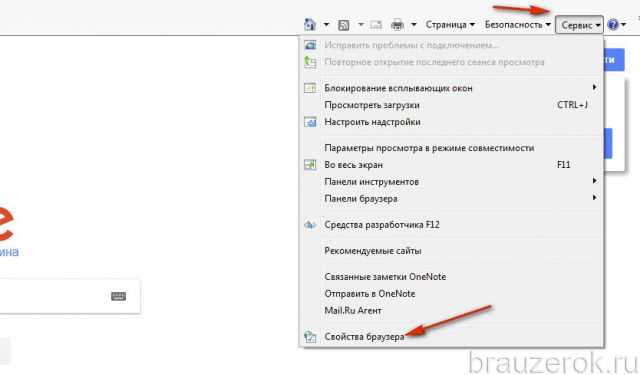Click the Help question mark icon

(613, 25)
